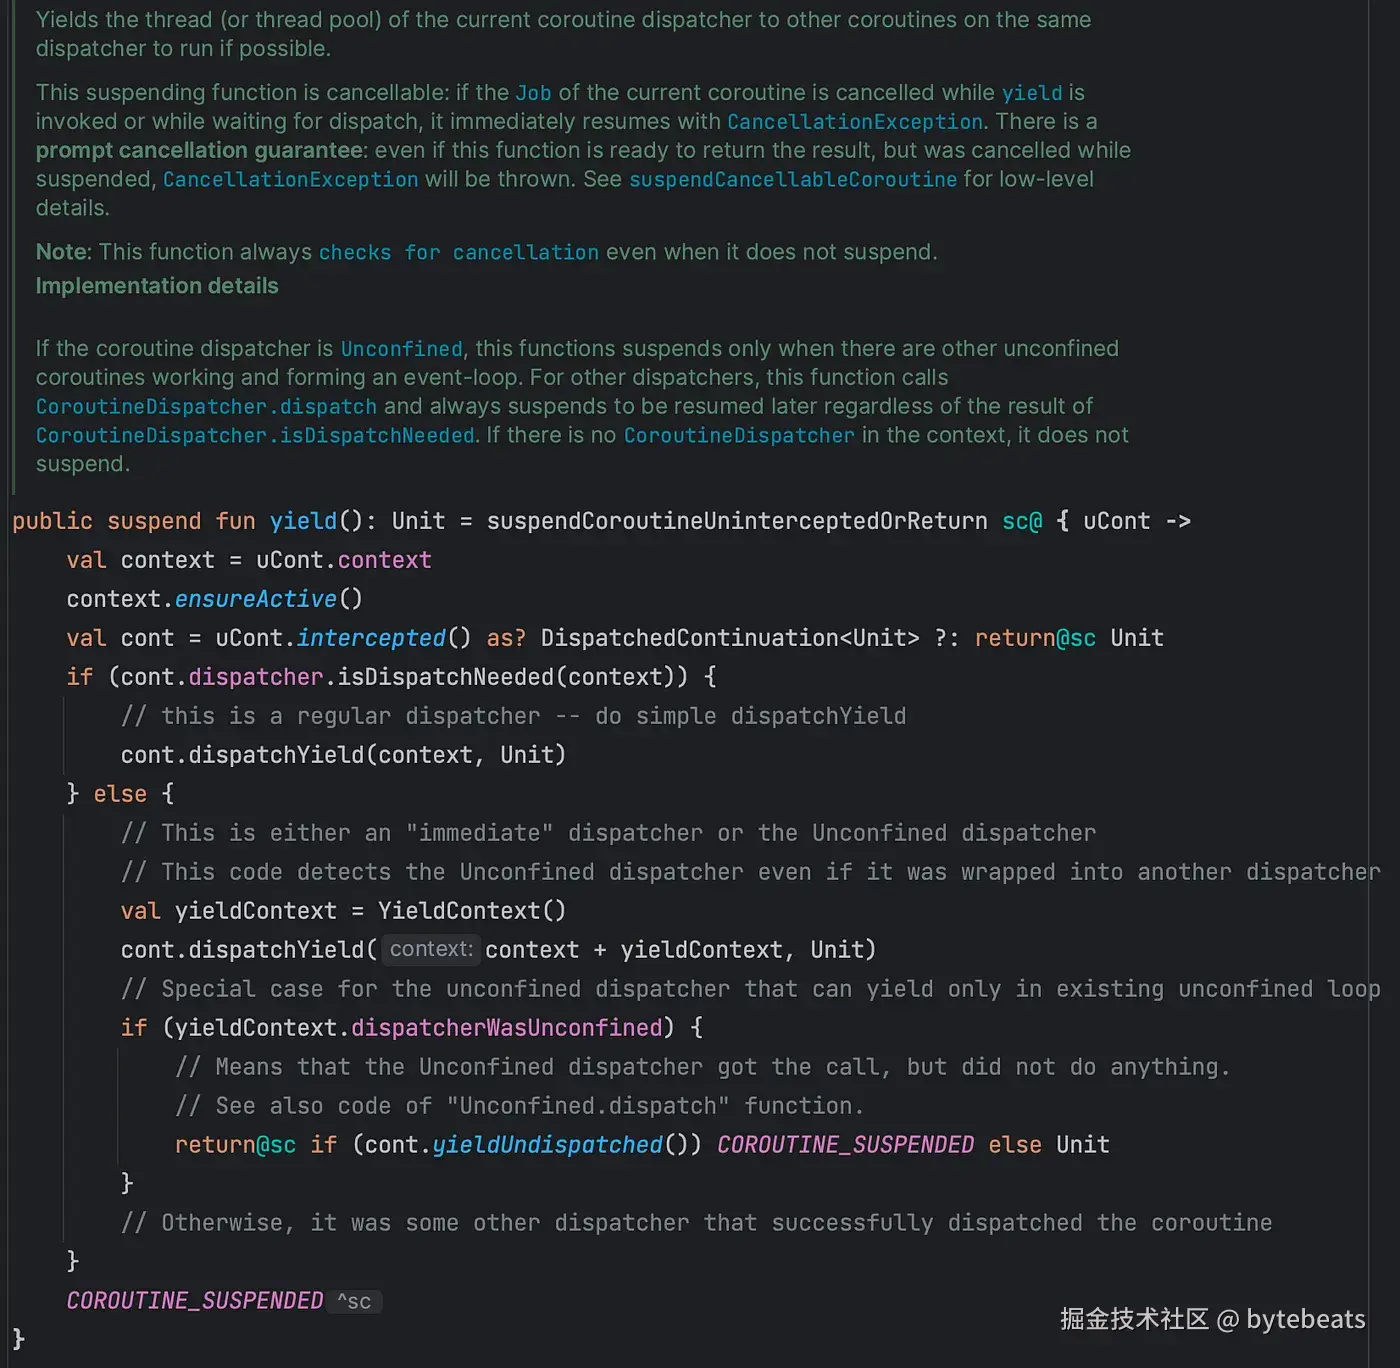Screen dimensions: 1400x1368
Task: Click isDispatchNeeded(context) call in code
Action: [x=513, y=677]
